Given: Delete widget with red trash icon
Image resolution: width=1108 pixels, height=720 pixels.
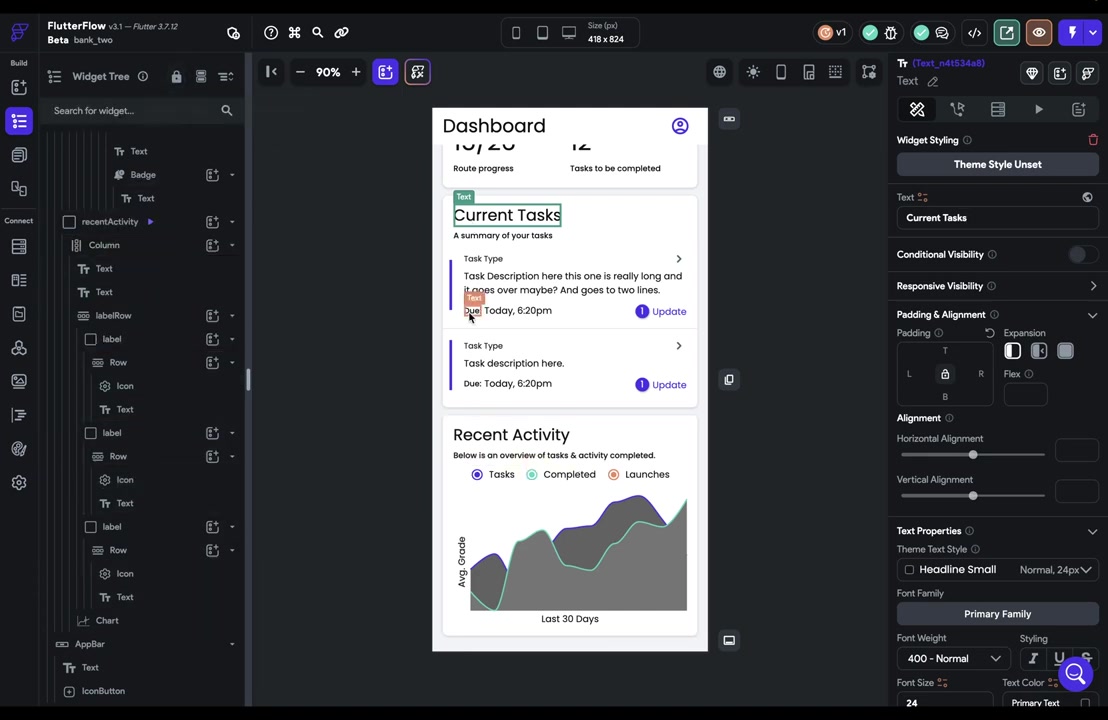Looking at the screenshot, I should tap(1093, 140).
